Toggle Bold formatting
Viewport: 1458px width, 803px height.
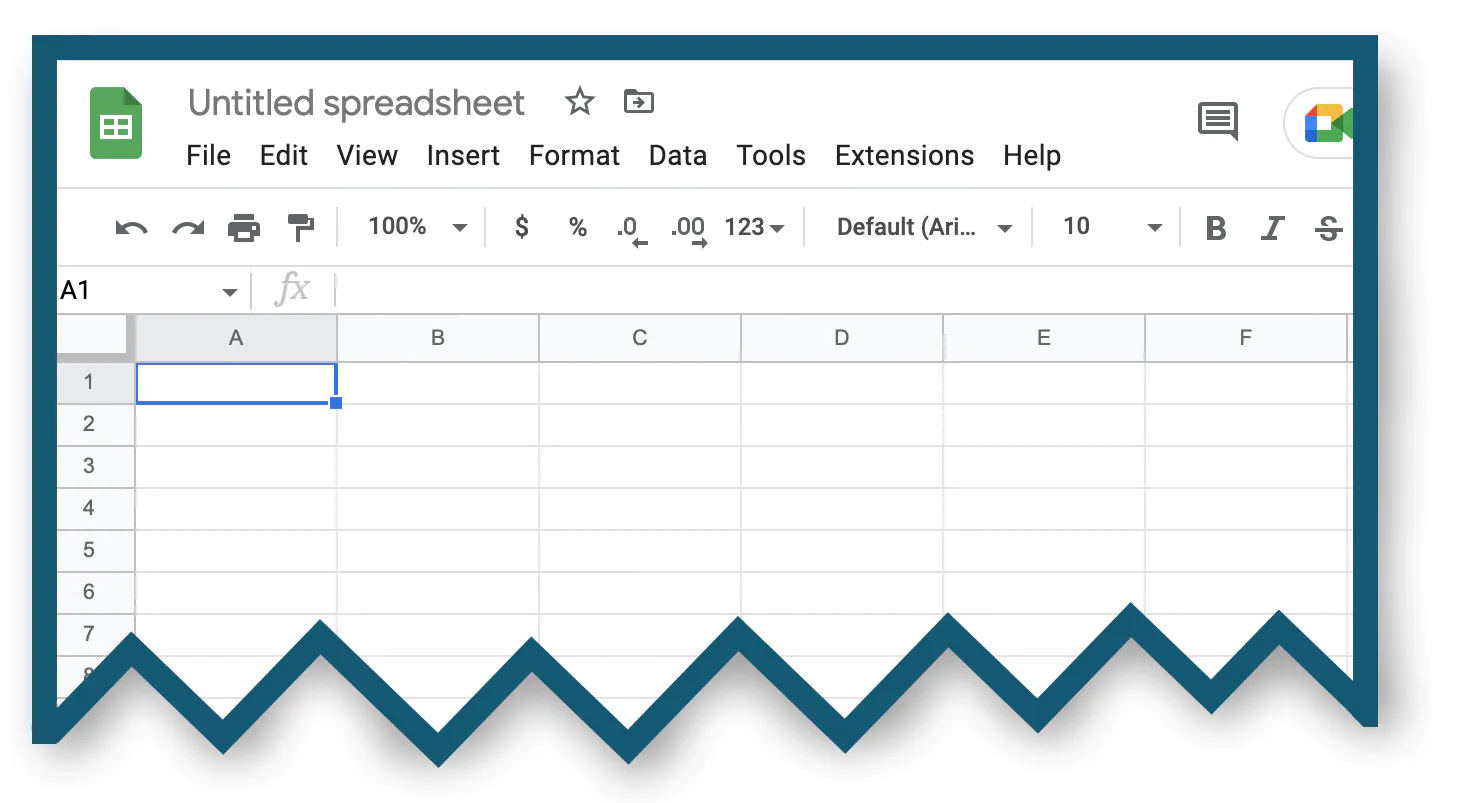1216,228
